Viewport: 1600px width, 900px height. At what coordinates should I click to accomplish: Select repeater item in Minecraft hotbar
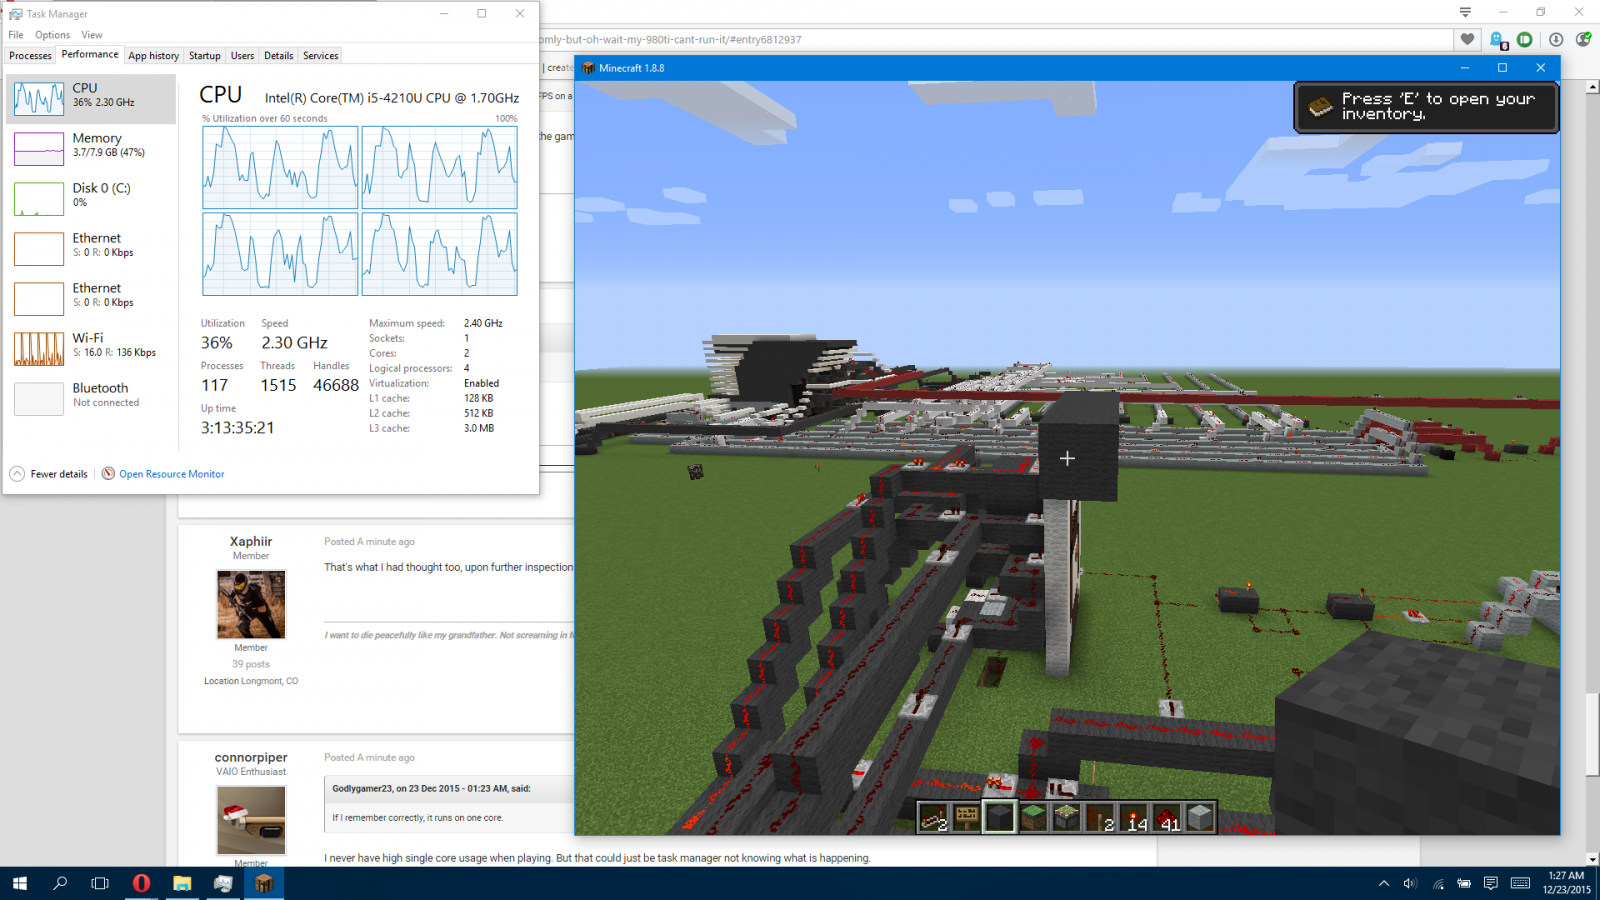pos(933,818)
